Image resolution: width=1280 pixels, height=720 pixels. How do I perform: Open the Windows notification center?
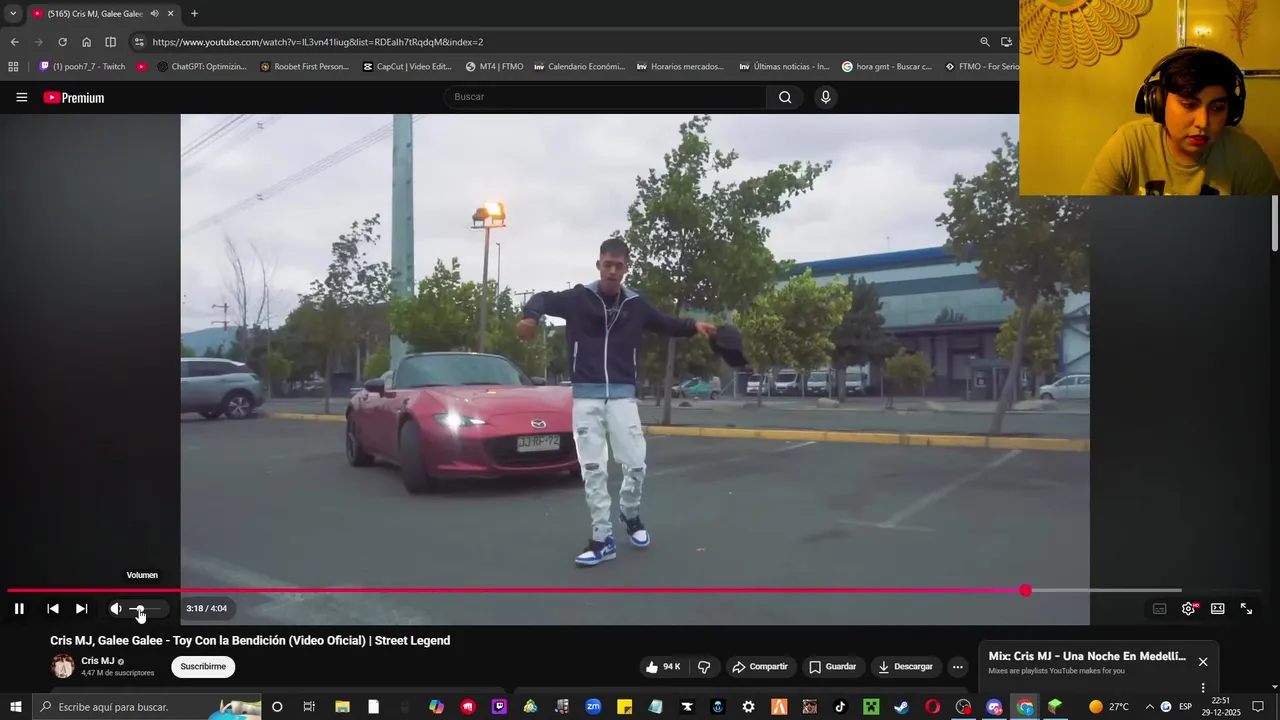pyautogui.click(x=1258, y=707)
